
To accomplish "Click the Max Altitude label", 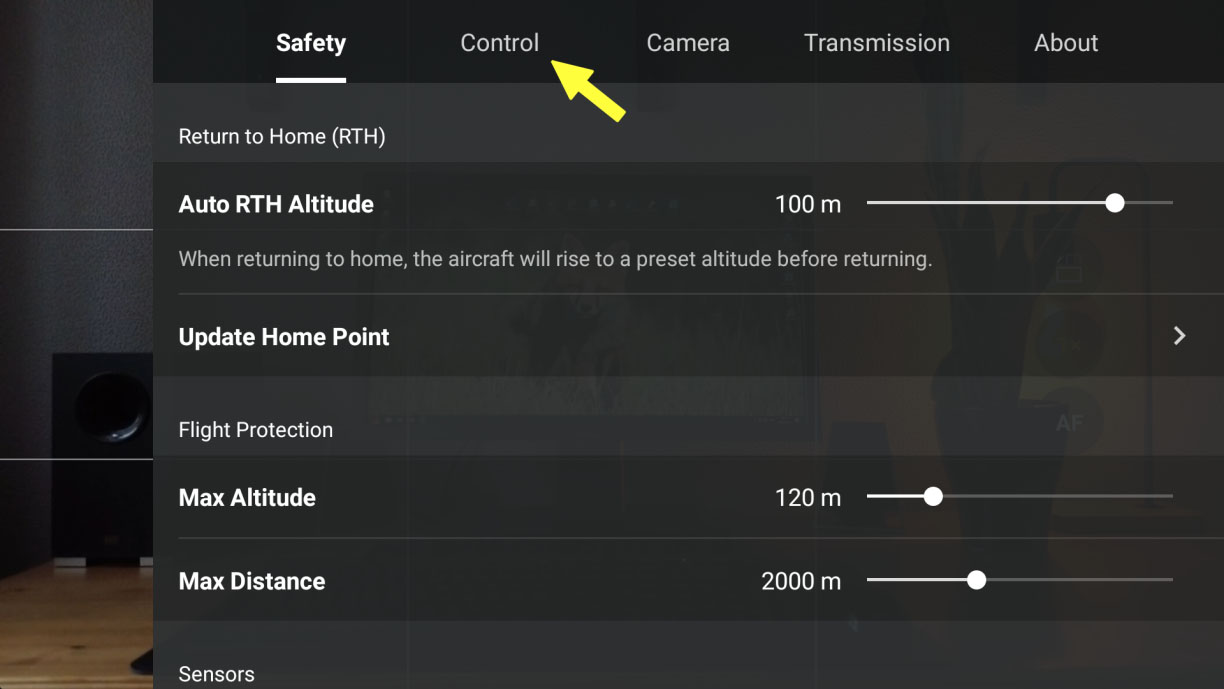I will pyautogui.click(x=247, y=497).
